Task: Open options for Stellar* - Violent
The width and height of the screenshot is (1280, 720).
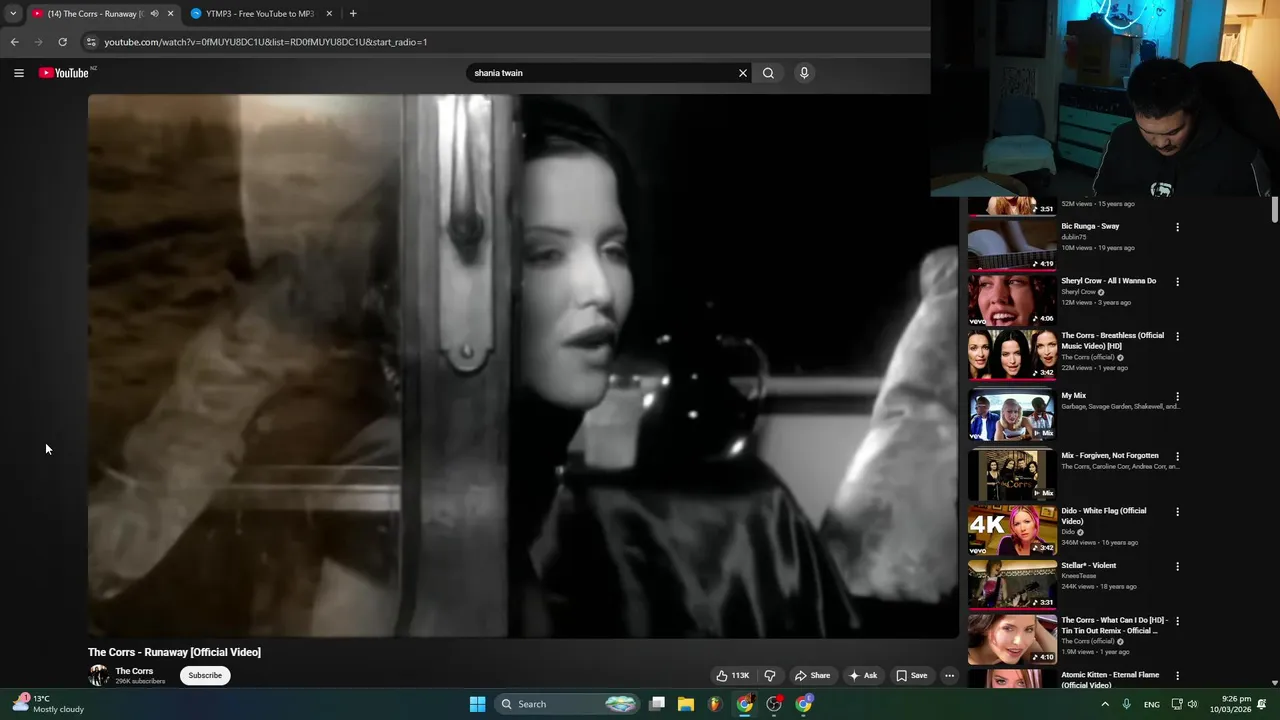Action: coord(1177,566)
